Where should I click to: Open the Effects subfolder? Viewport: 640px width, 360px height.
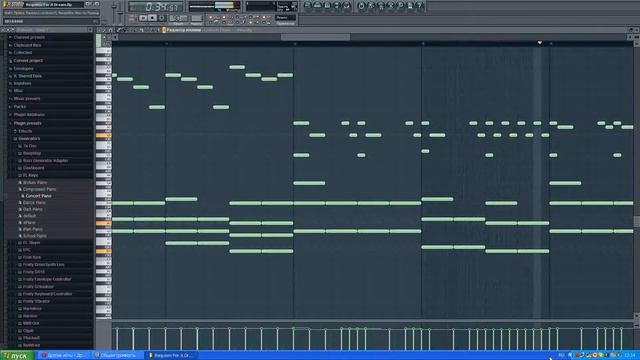[x=24, y=131]
